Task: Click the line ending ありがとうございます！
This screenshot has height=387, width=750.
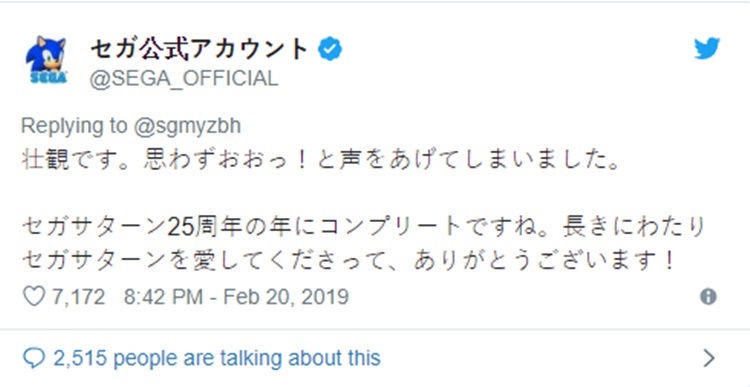Action: [x=349, y=261]
